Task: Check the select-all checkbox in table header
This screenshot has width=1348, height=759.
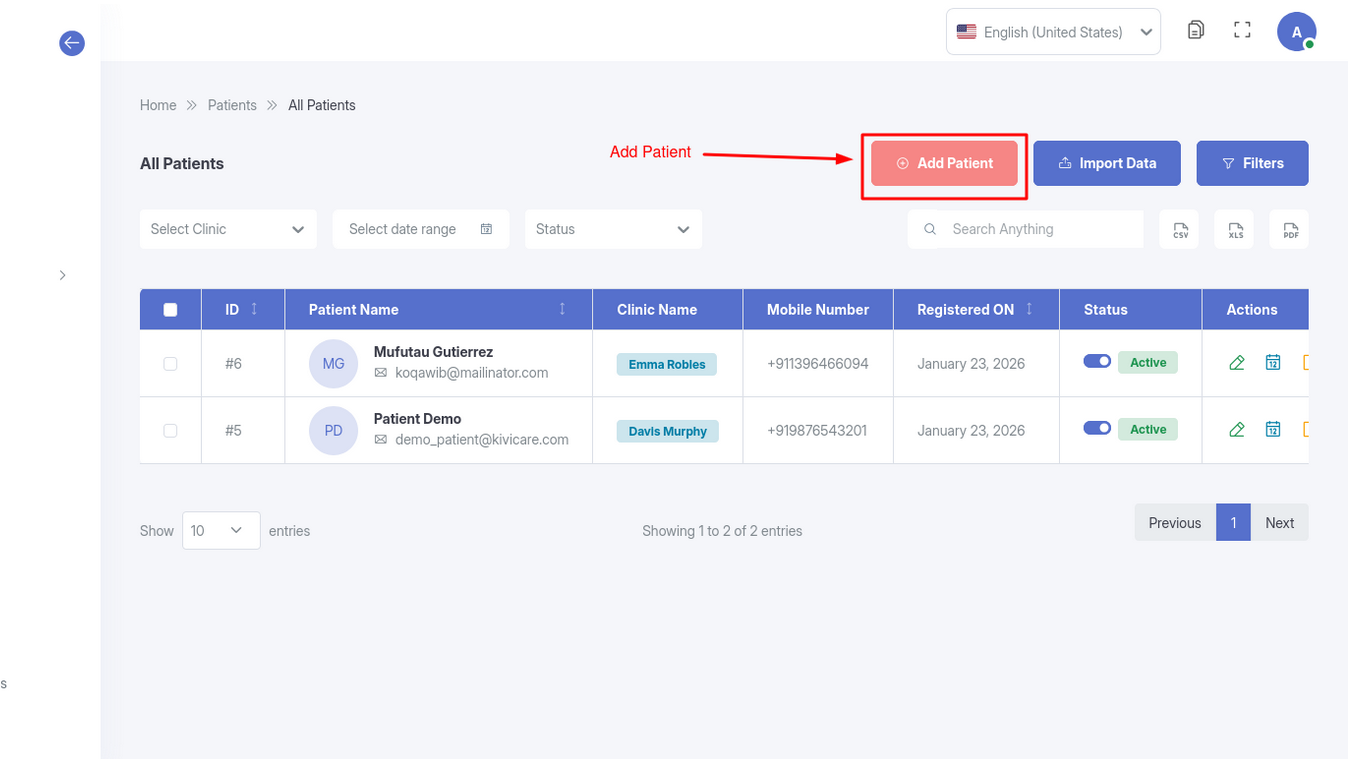Action: (170, 310)
